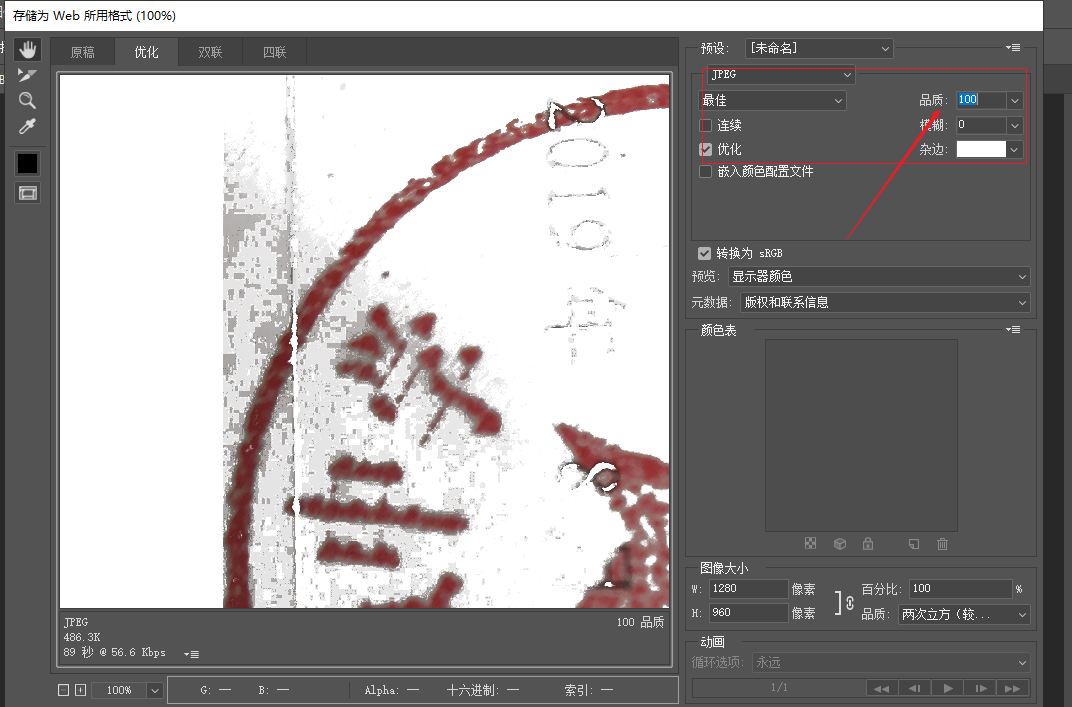Select the Eyedropper tool
The width and height of the screenshot is (1072, 707).
(x=27, y=126)
